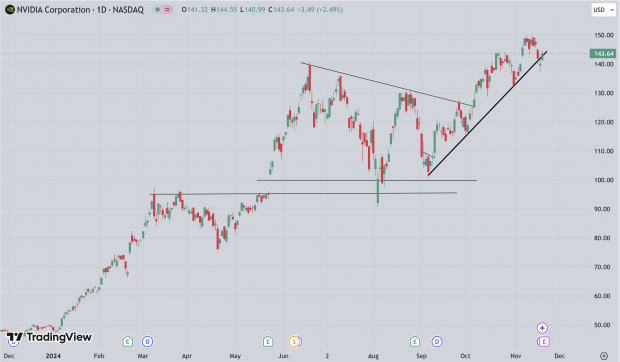
Task: Click the Feb label on time axis
Action: (x=99, y=356)
